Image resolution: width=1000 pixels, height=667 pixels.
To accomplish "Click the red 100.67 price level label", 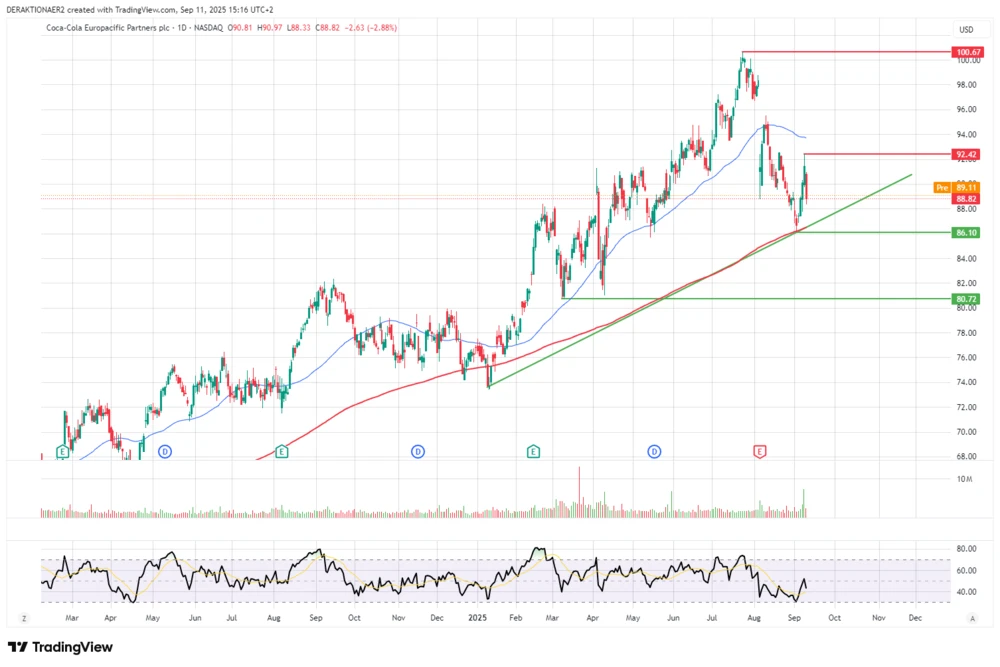I will 966,52.
